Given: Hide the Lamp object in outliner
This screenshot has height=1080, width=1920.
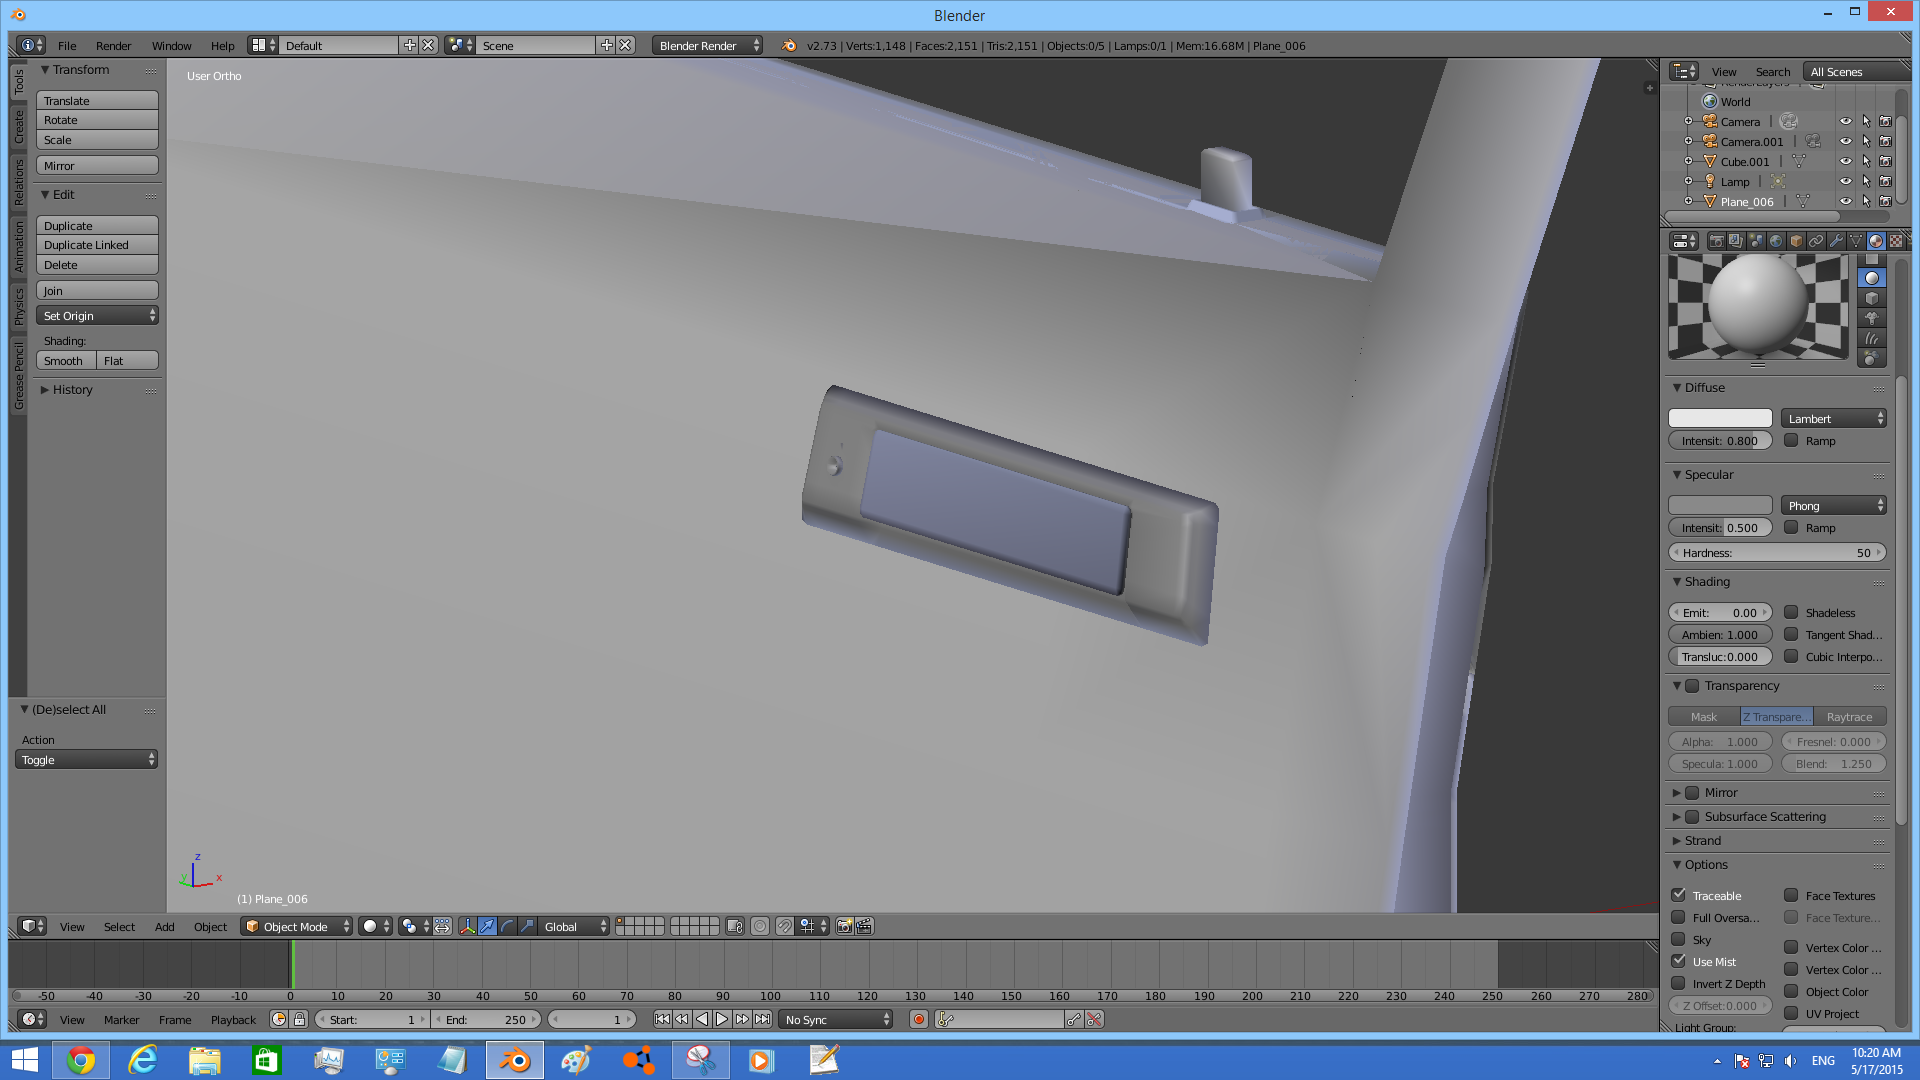Looking at the screenshot, I should pyautogui.click(x=1845, y=182).
